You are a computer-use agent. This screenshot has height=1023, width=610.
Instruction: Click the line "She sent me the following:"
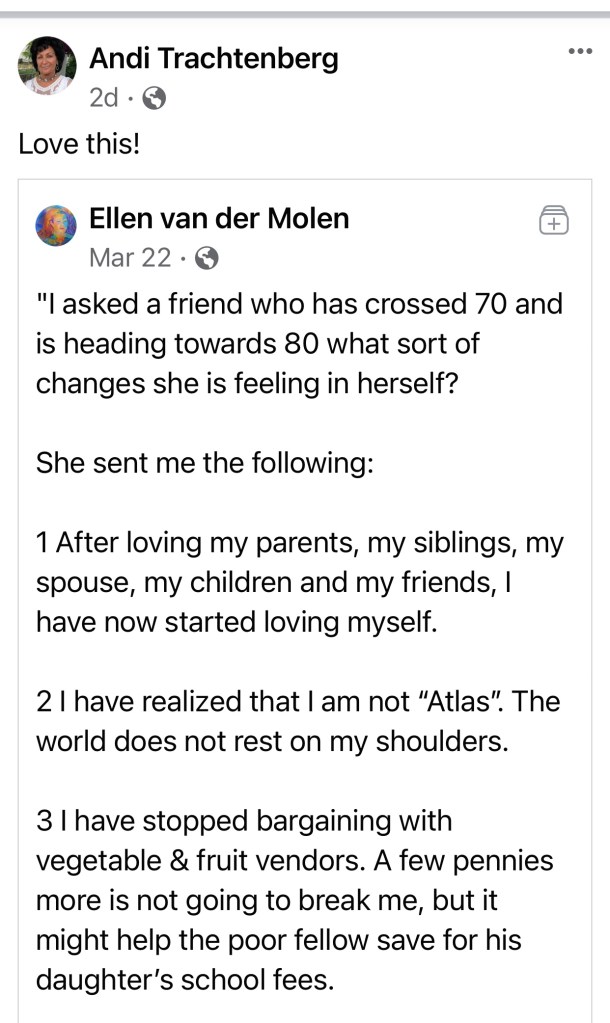pos(204,464)
